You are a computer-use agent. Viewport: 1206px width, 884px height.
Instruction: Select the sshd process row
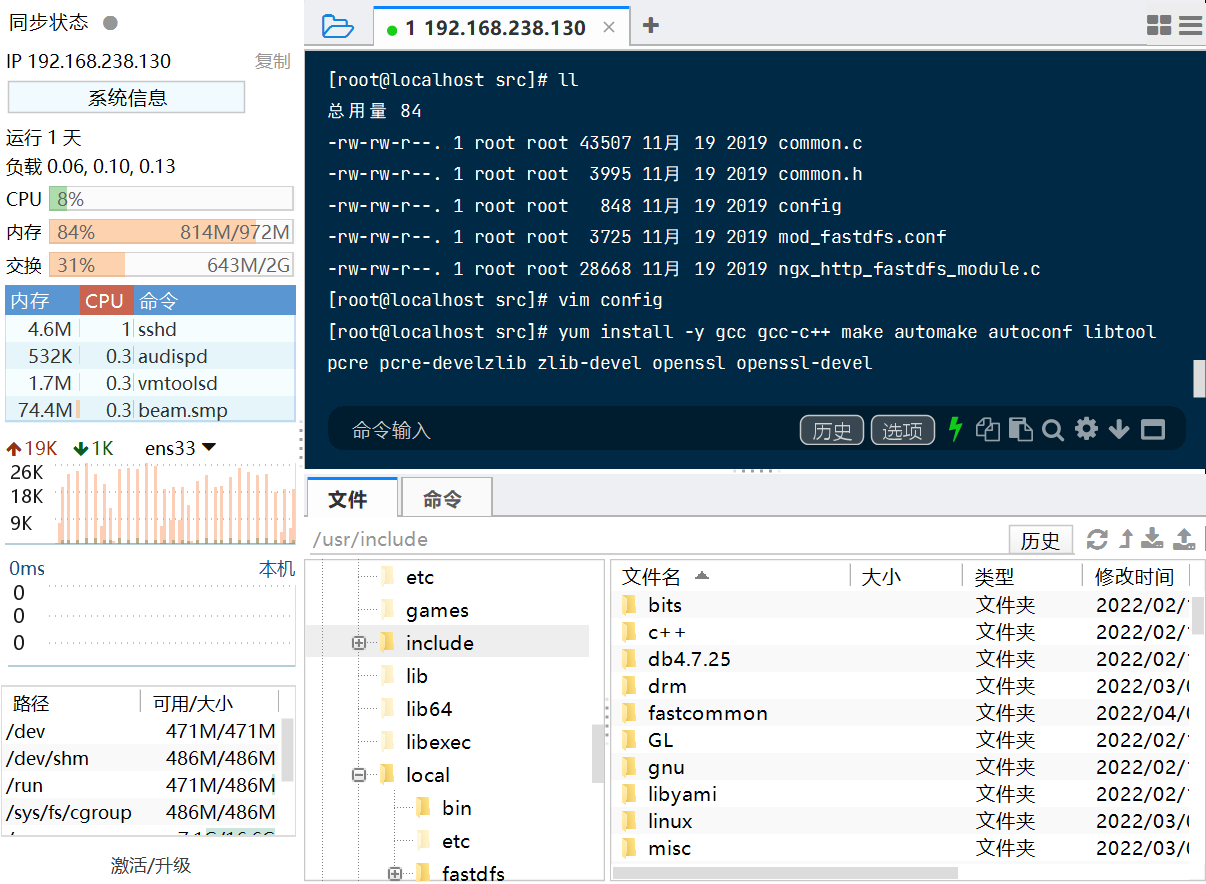click(x=150, y=329)
